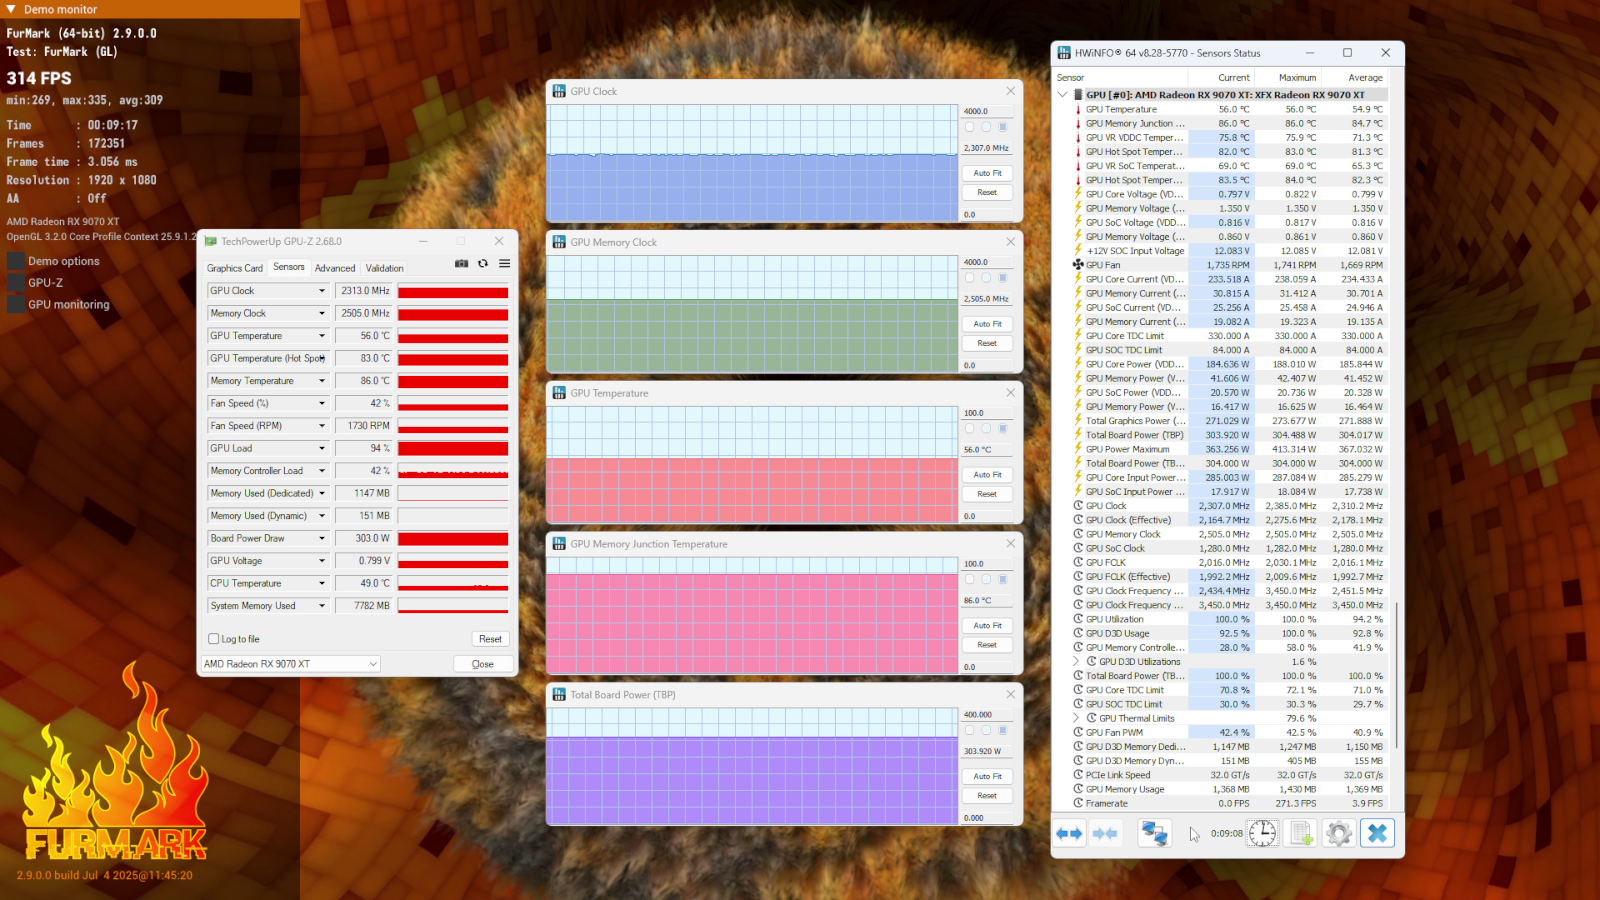Screen dimensions: 1600x900
Task: Click blue color swatch in GPU Clock graph
Action: pyautogui.click(x=1003, y=127)
